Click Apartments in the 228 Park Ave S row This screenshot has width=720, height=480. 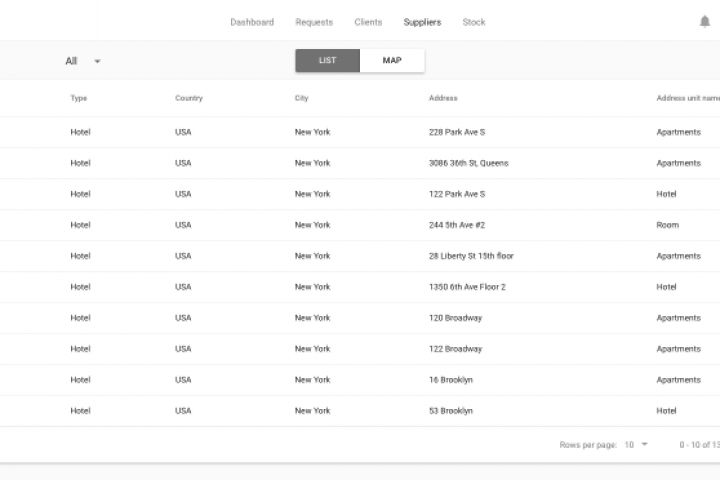679,132
